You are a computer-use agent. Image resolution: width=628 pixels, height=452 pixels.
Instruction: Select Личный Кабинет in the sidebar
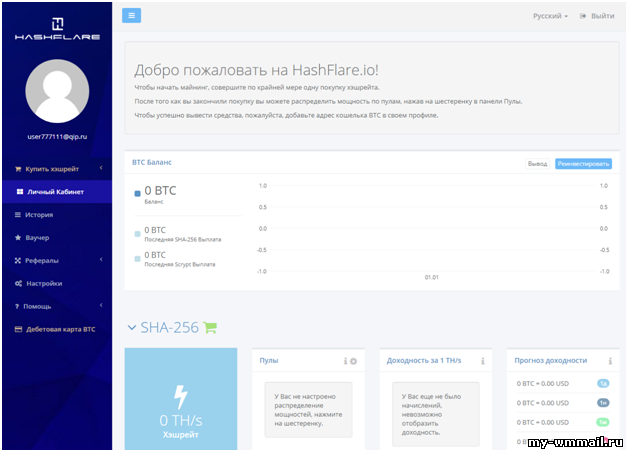pyautogui.click(x=57, y=192)
